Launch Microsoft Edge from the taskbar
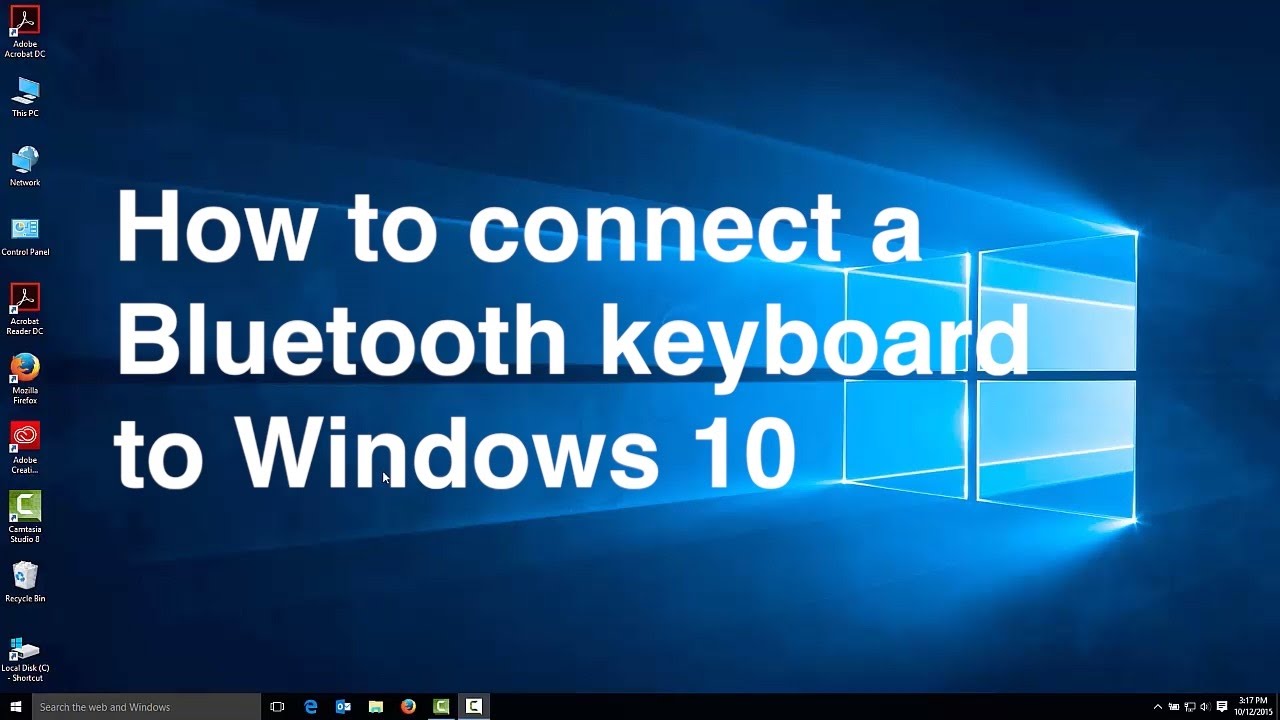The image size is (1280, 720). [311, 707]
